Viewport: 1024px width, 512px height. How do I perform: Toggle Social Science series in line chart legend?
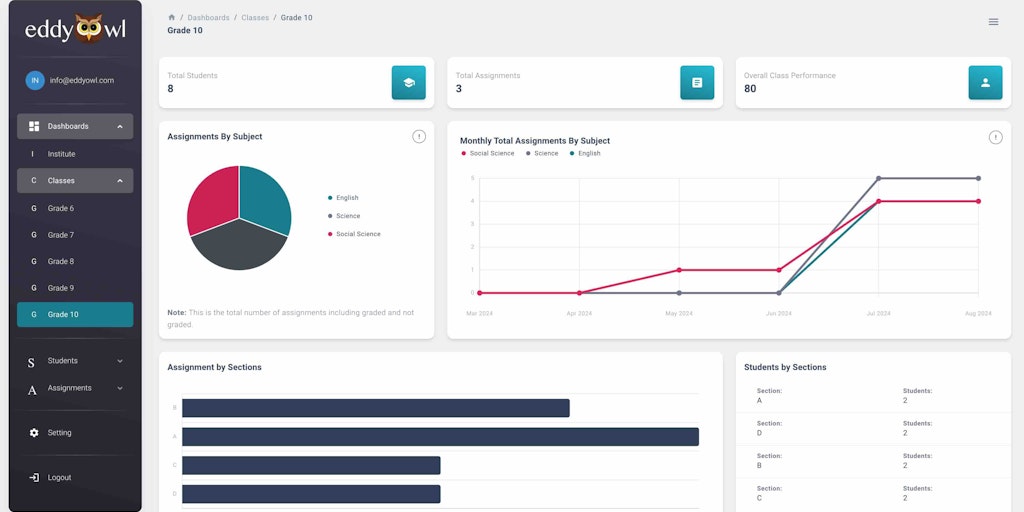tap(488, 153)
